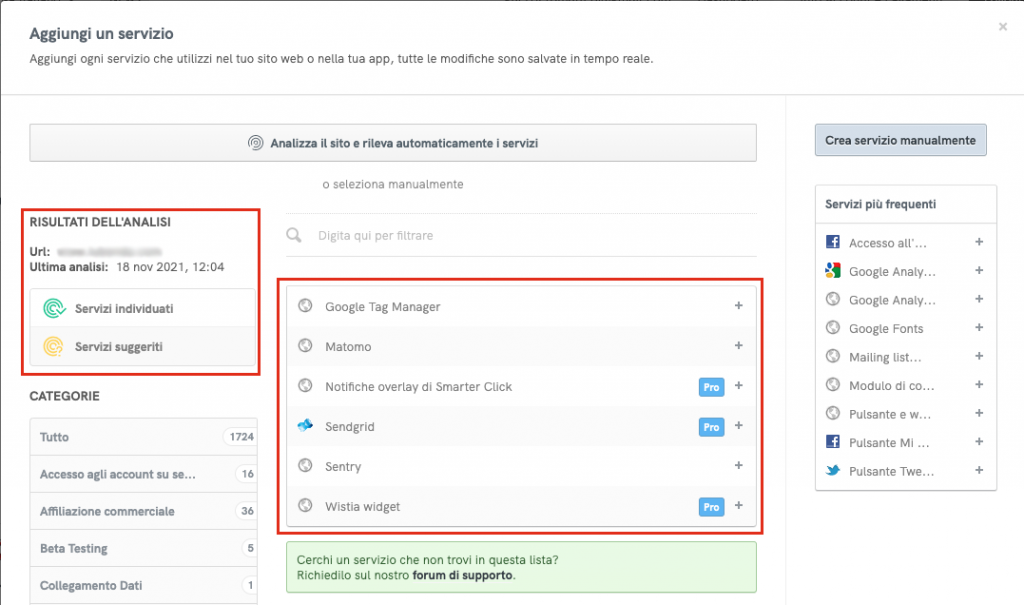Expand Sentry using the plus symbol
Viewport: 1024px width, 605px height.
pyautogui.click(x=739, y=466)
